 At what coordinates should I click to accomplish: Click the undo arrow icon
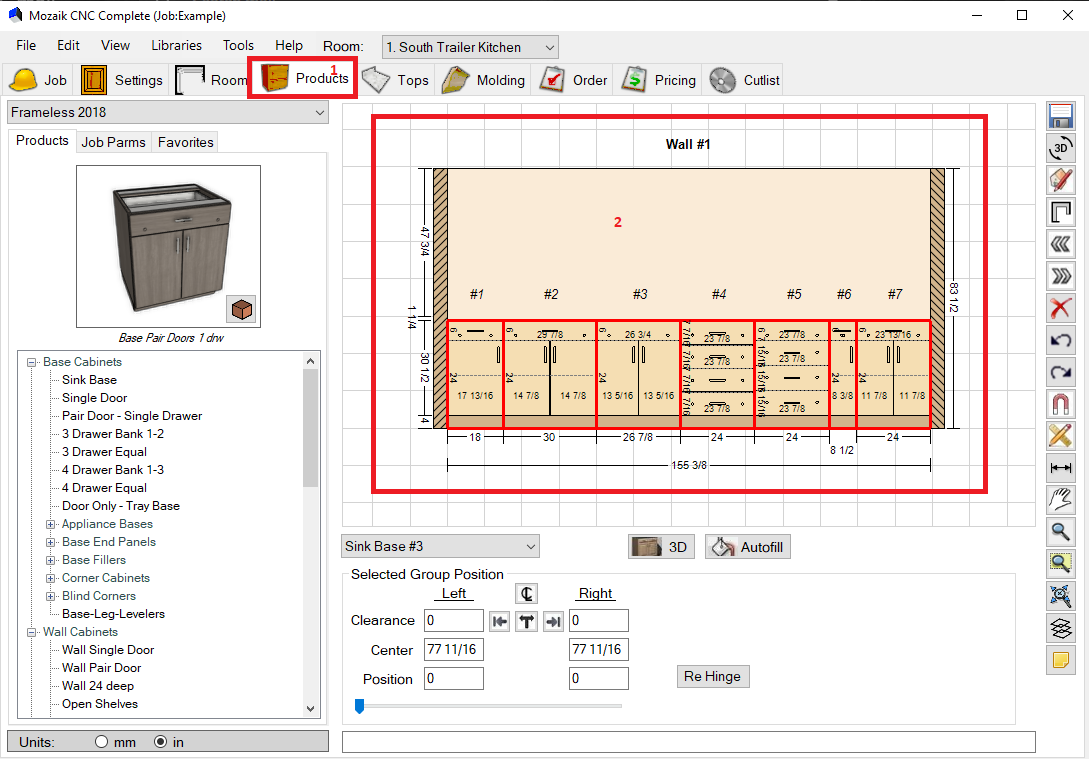coord(1061,340)
